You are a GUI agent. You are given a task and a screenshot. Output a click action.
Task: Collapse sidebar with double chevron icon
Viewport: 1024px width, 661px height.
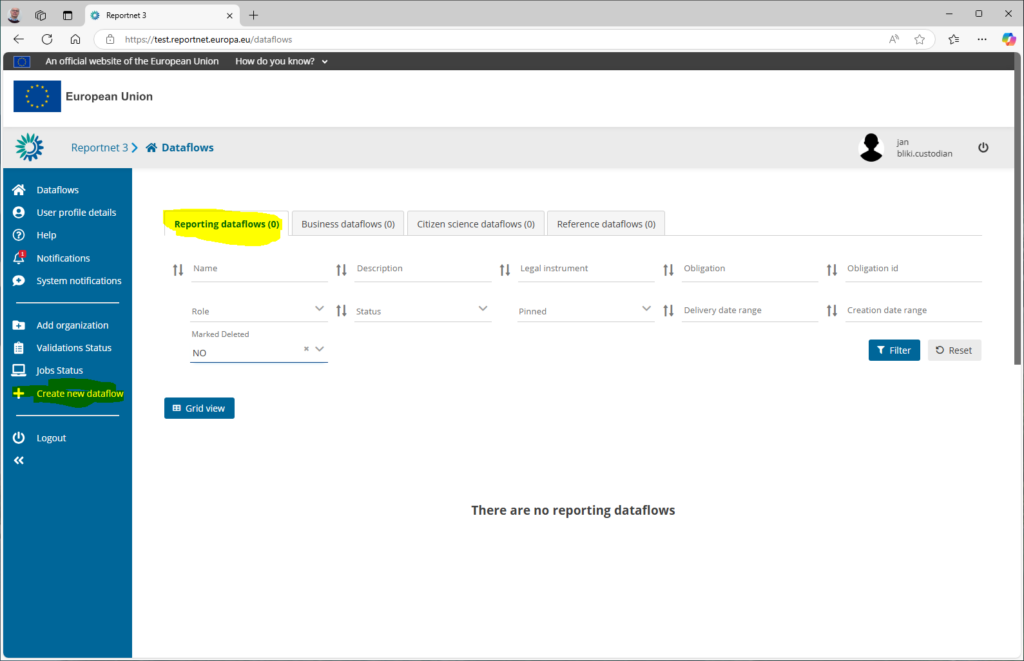pos(18,461)
